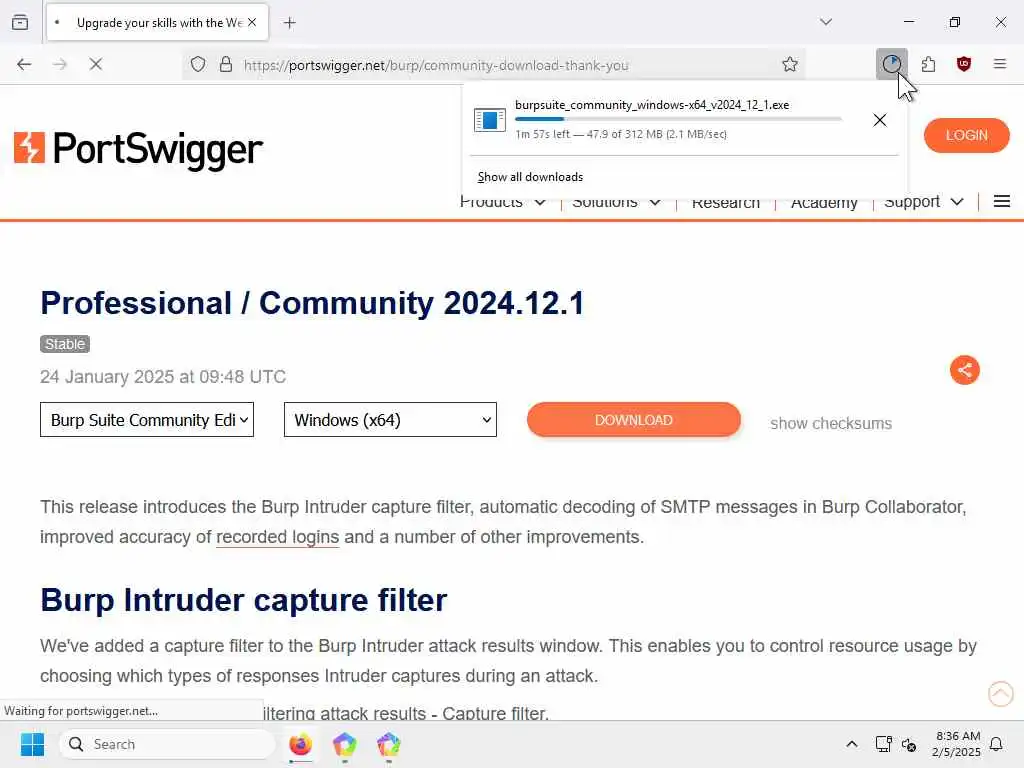Viewport: 1024px width, 768px height.
Task: Click the orange LOGIN button
Action: [967, 135]
